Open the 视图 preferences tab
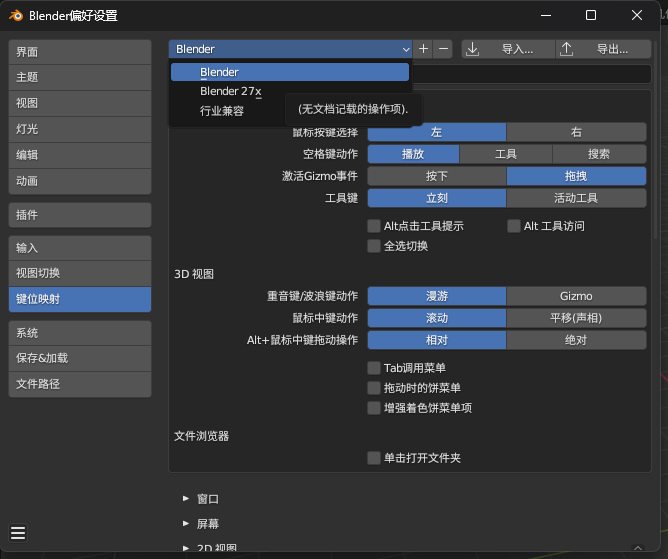This screenshot has height=559, width=668. click(x=80, y=103)
